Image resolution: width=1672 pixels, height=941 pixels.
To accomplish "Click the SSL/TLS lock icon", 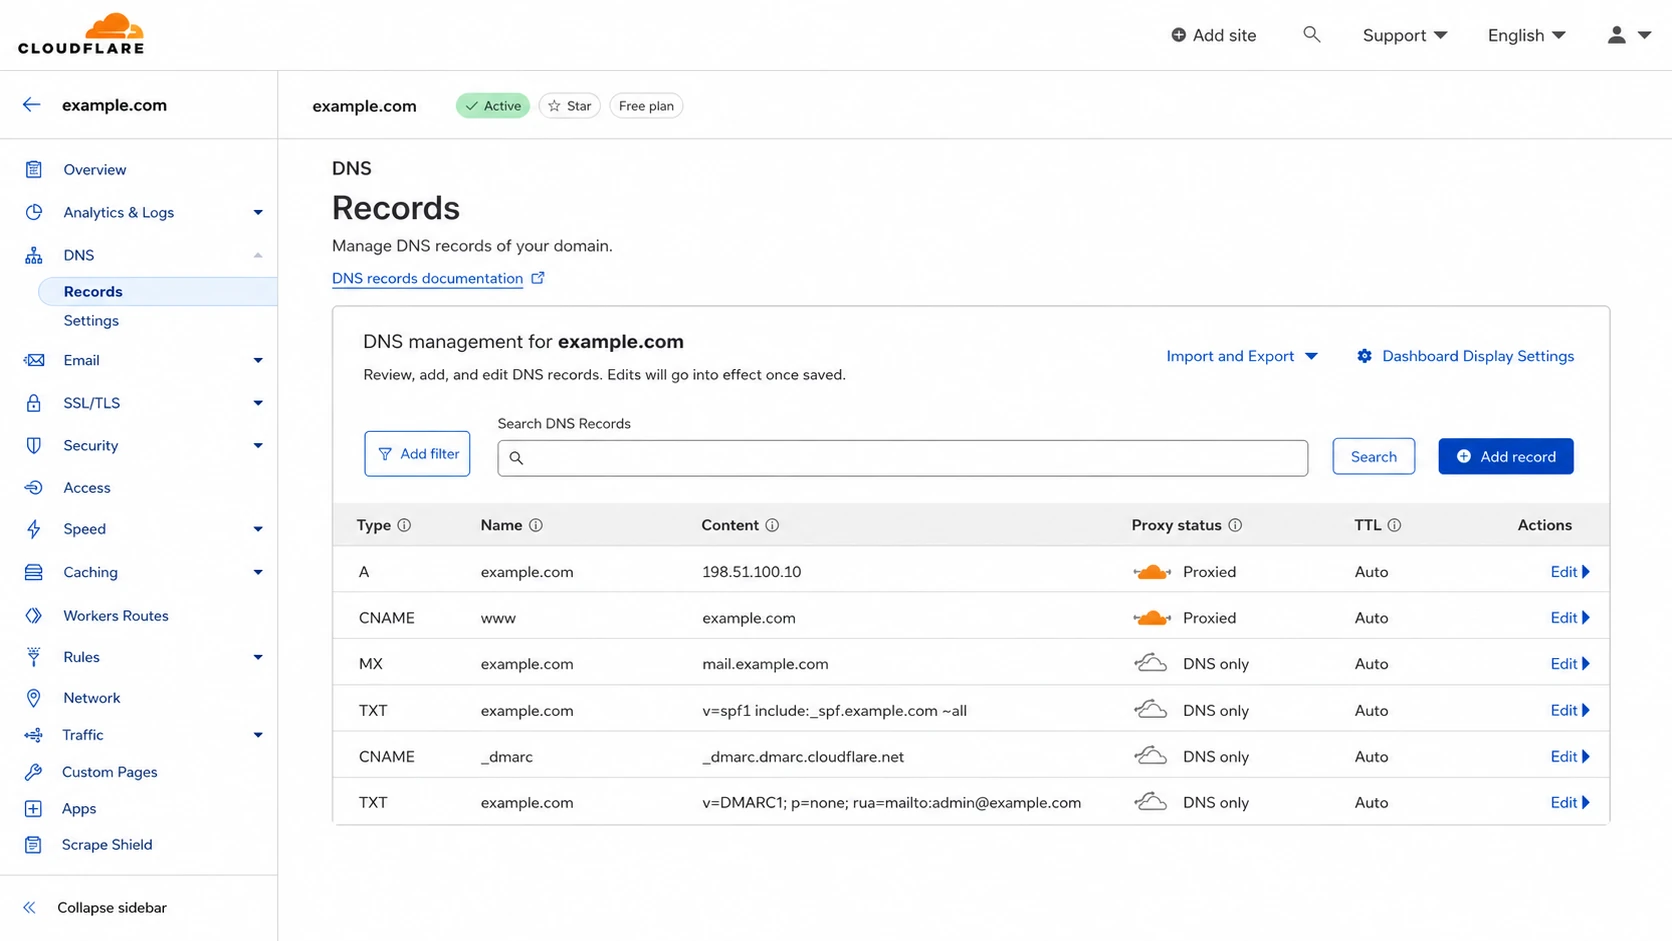I will click(34, 403).
